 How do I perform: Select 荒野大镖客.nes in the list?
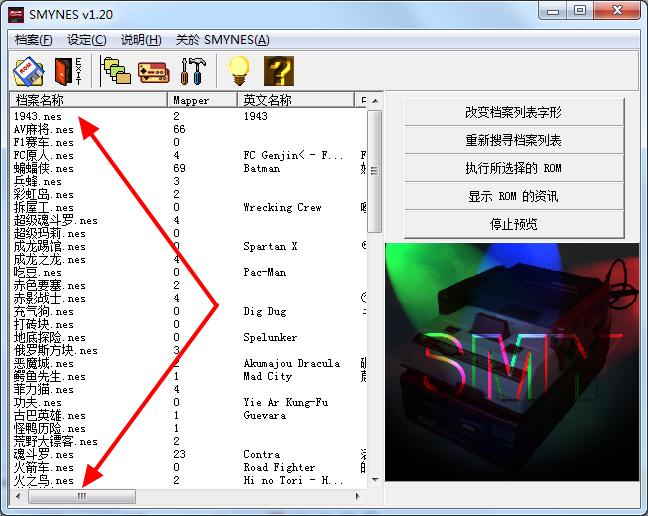[x=56, y=442]
